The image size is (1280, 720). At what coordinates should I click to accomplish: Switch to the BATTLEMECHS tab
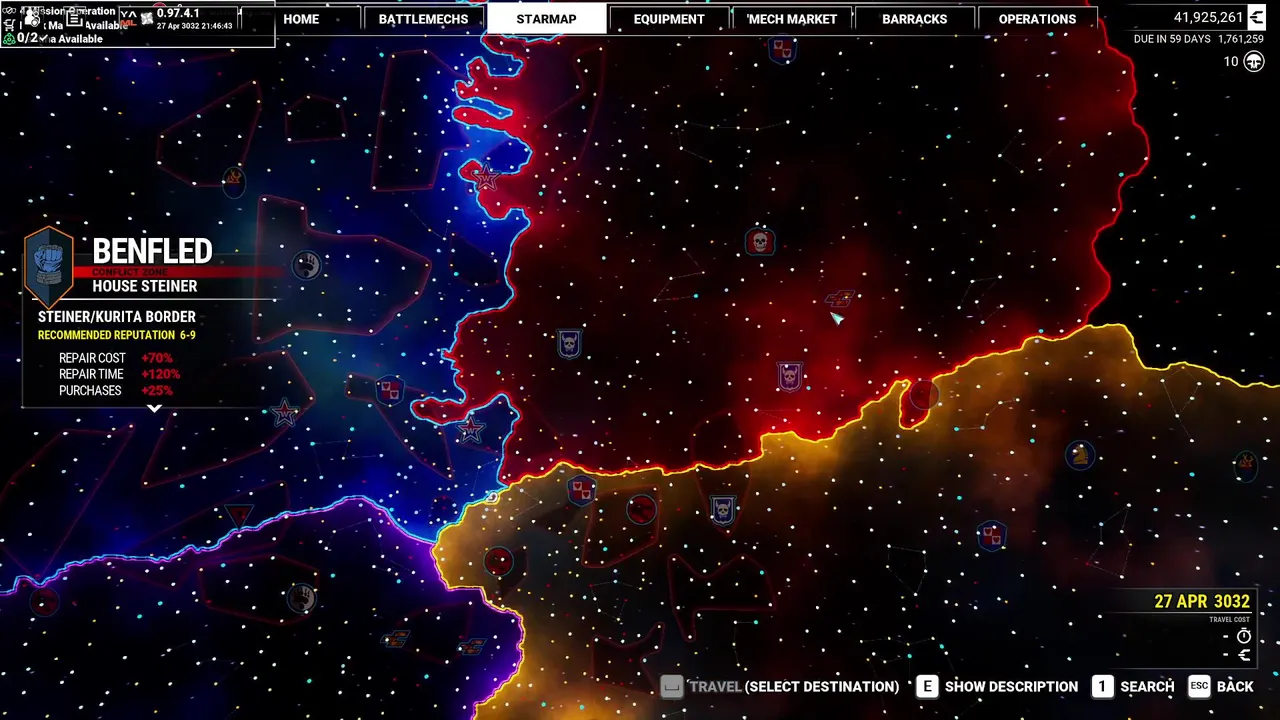click(x=423, y=18)
